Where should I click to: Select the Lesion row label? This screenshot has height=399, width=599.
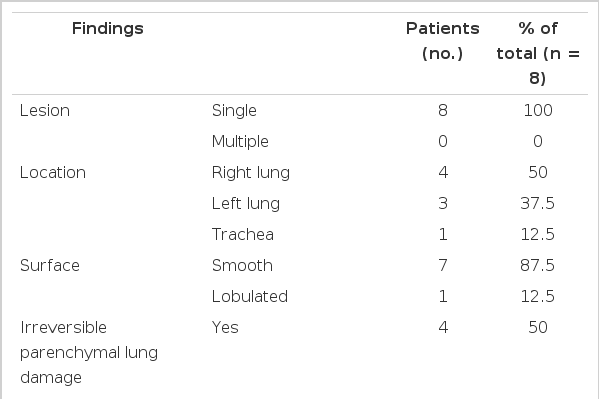coord(45,111)
